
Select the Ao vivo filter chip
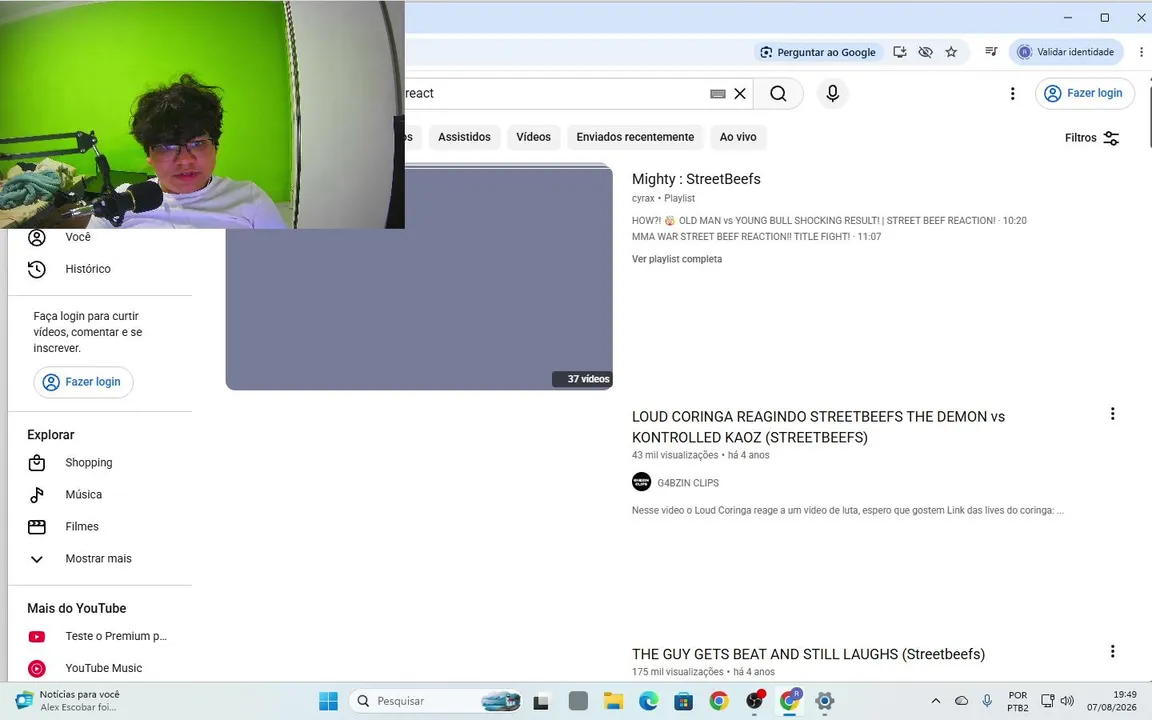(738, 137)
